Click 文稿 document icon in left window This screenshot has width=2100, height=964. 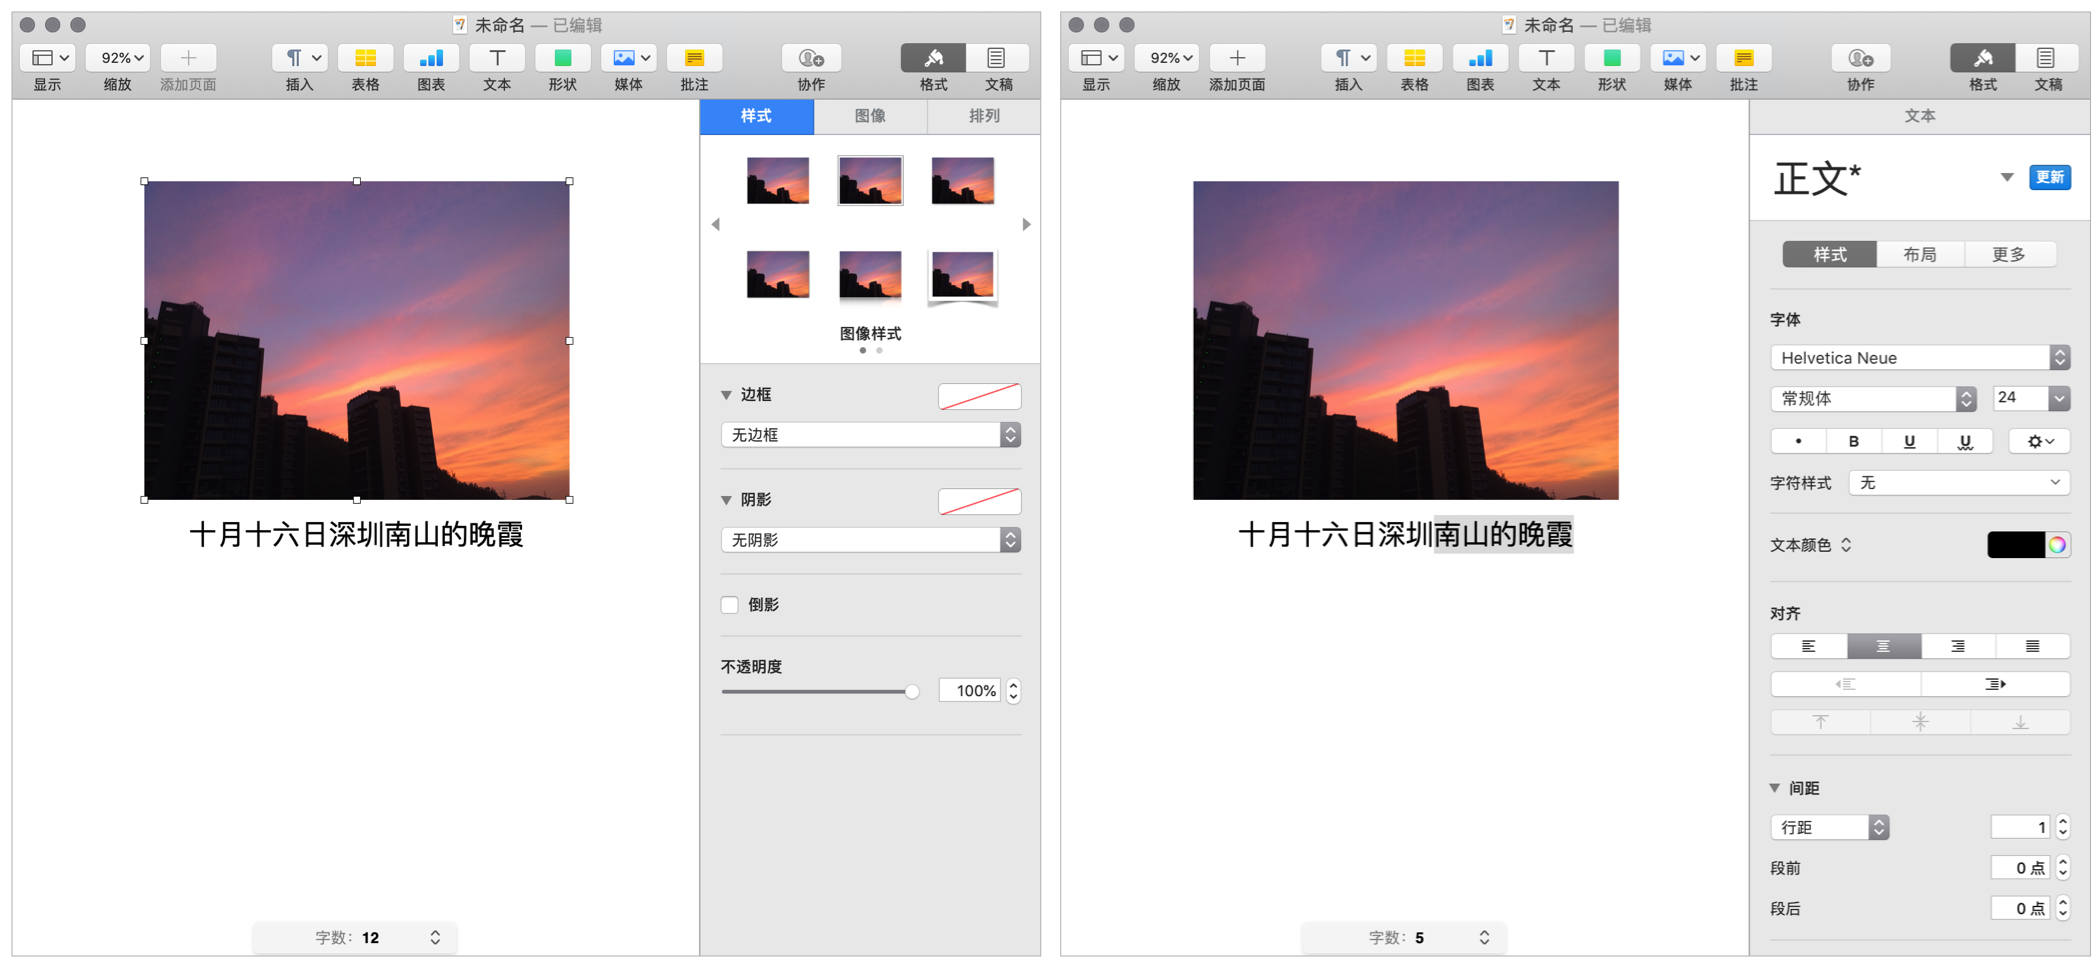click(x=997, y=58)
